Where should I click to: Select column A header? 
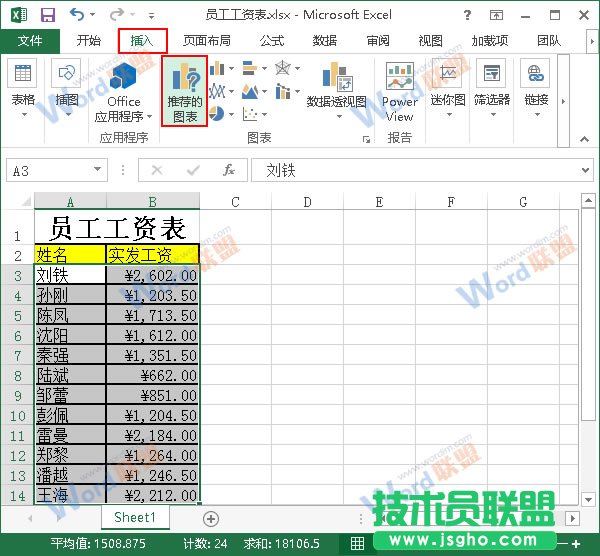tap(70, 202)
